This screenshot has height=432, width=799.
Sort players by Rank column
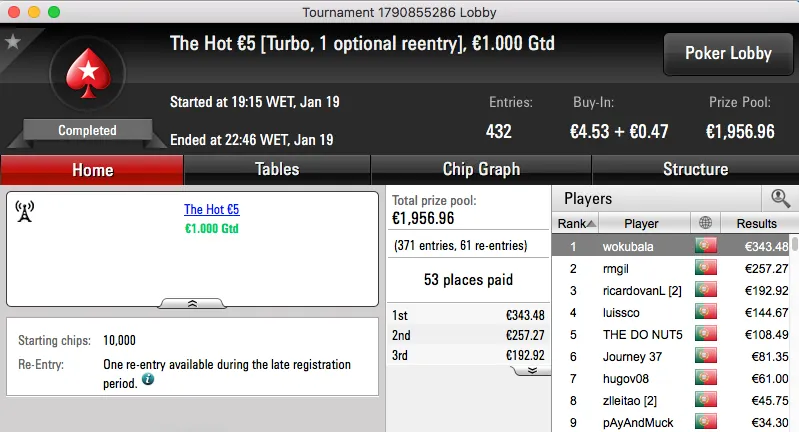(x=577, y=224)
